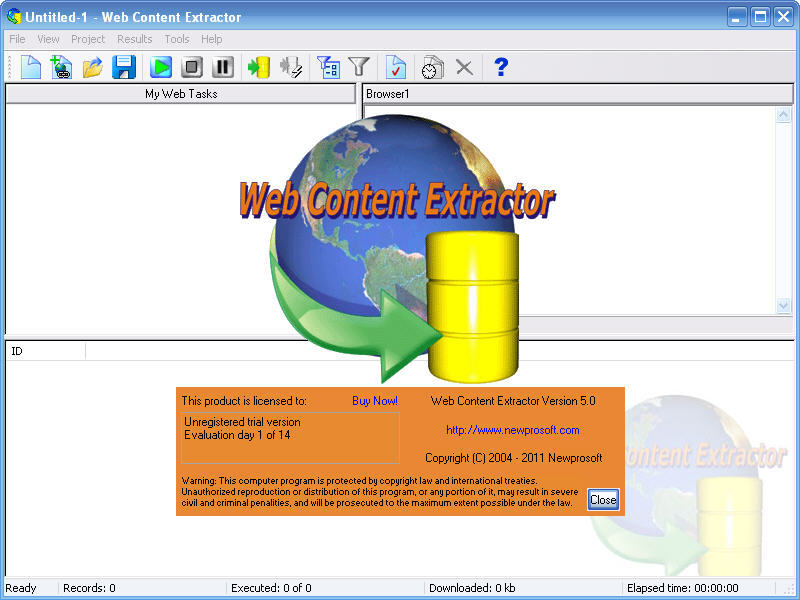Open the new web task wizard icon

[x=61, y=67]
